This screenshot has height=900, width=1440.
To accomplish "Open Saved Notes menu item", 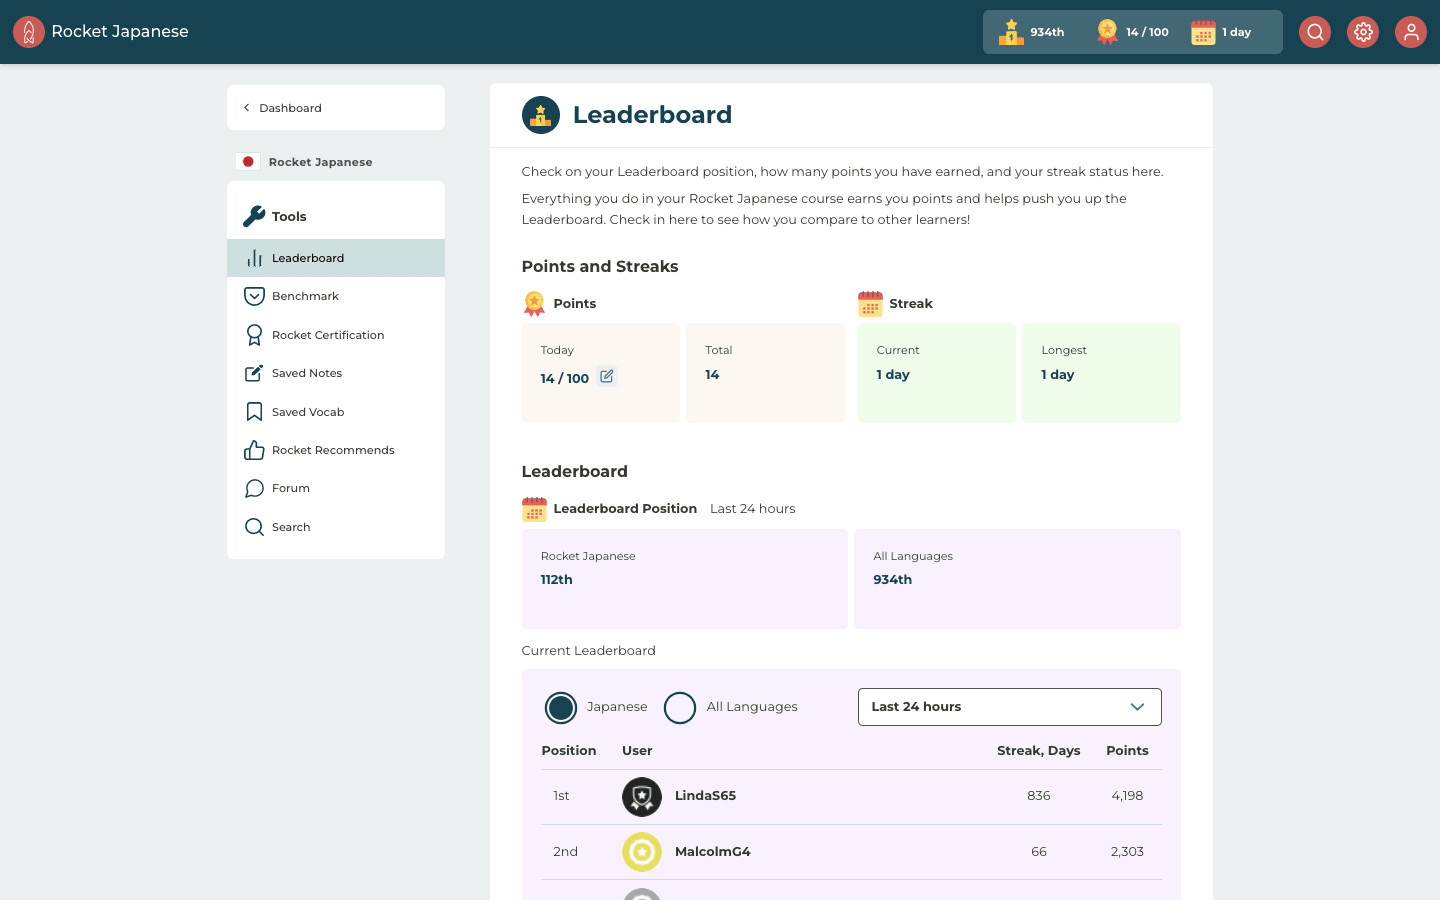I will [x=336, y=373].
